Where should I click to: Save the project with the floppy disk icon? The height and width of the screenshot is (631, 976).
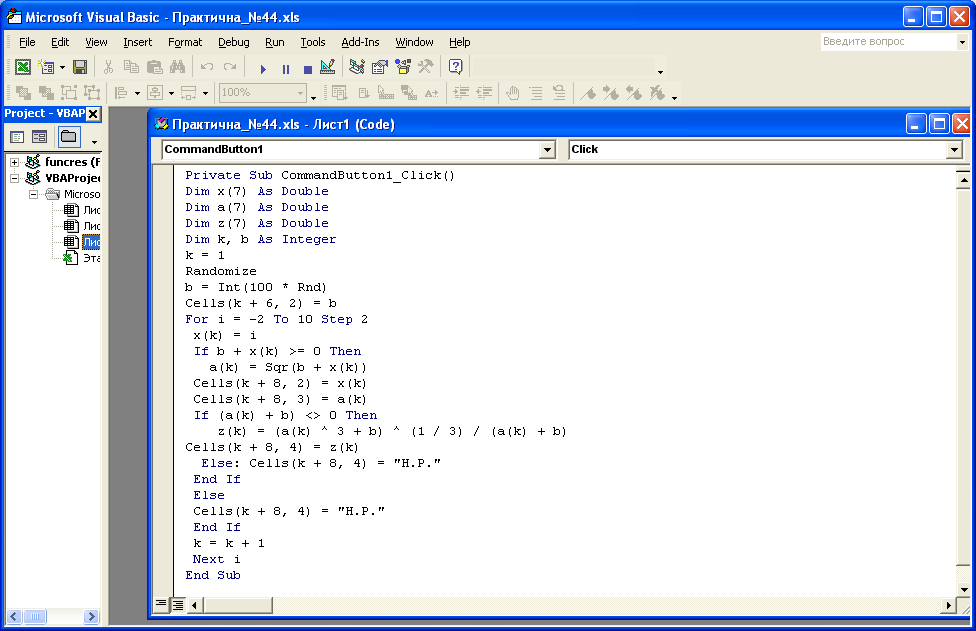point(80,67)
